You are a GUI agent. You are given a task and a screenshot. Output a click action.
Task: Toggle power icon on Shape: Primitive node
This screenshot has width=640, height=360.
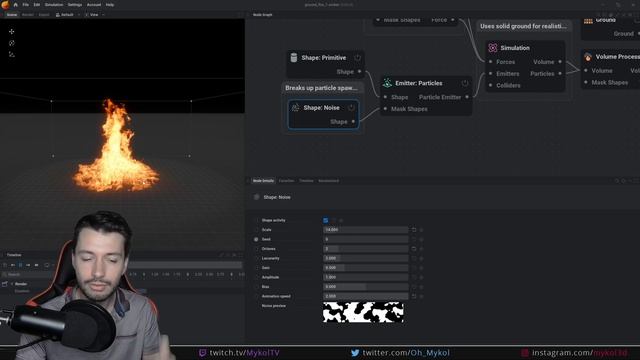pos(358,58)
